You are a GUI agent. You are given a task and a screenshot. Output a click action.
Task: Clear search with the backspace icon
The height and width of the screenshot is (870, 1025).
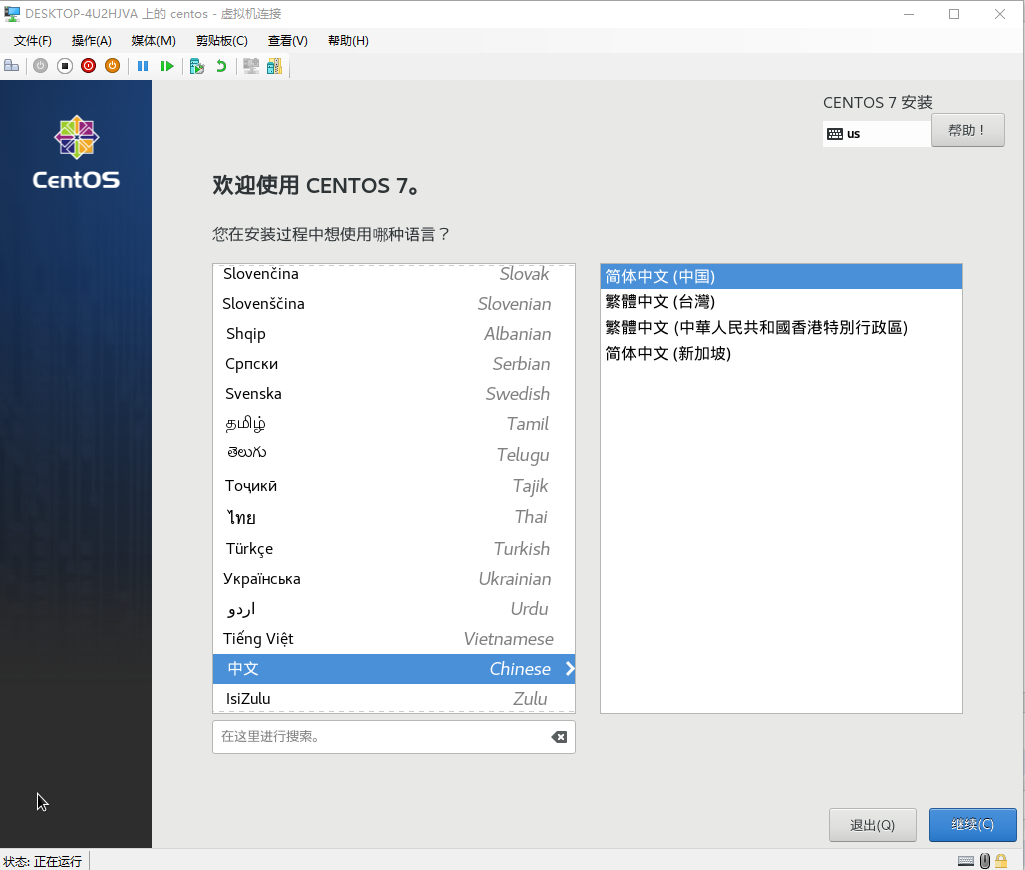pyautogui.click(x=559, y=737)
